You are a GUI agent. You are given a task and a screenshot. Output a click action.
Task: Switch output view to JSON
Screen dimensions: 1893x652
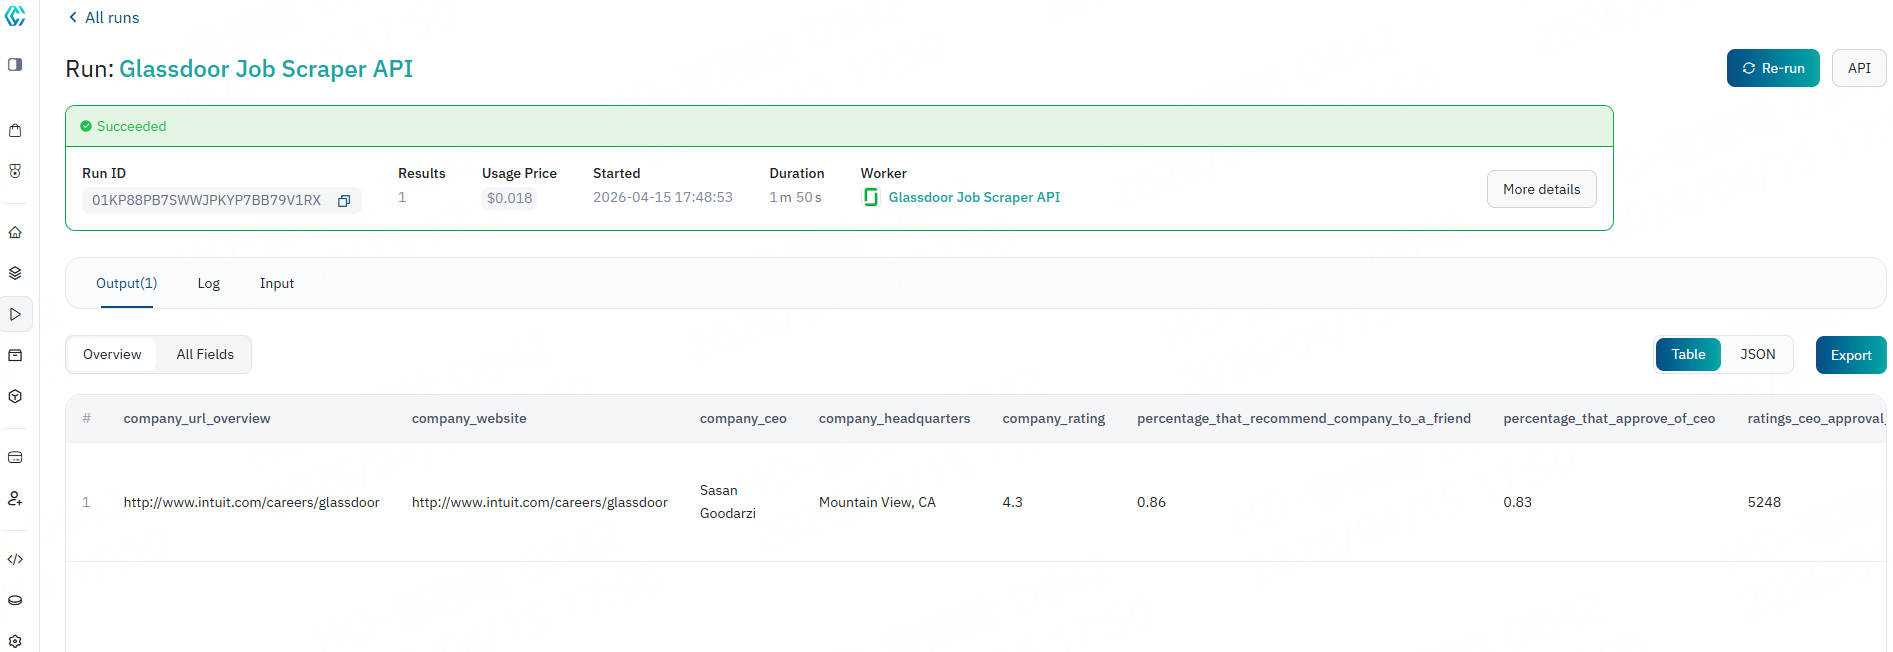[x=1757, y=355]
